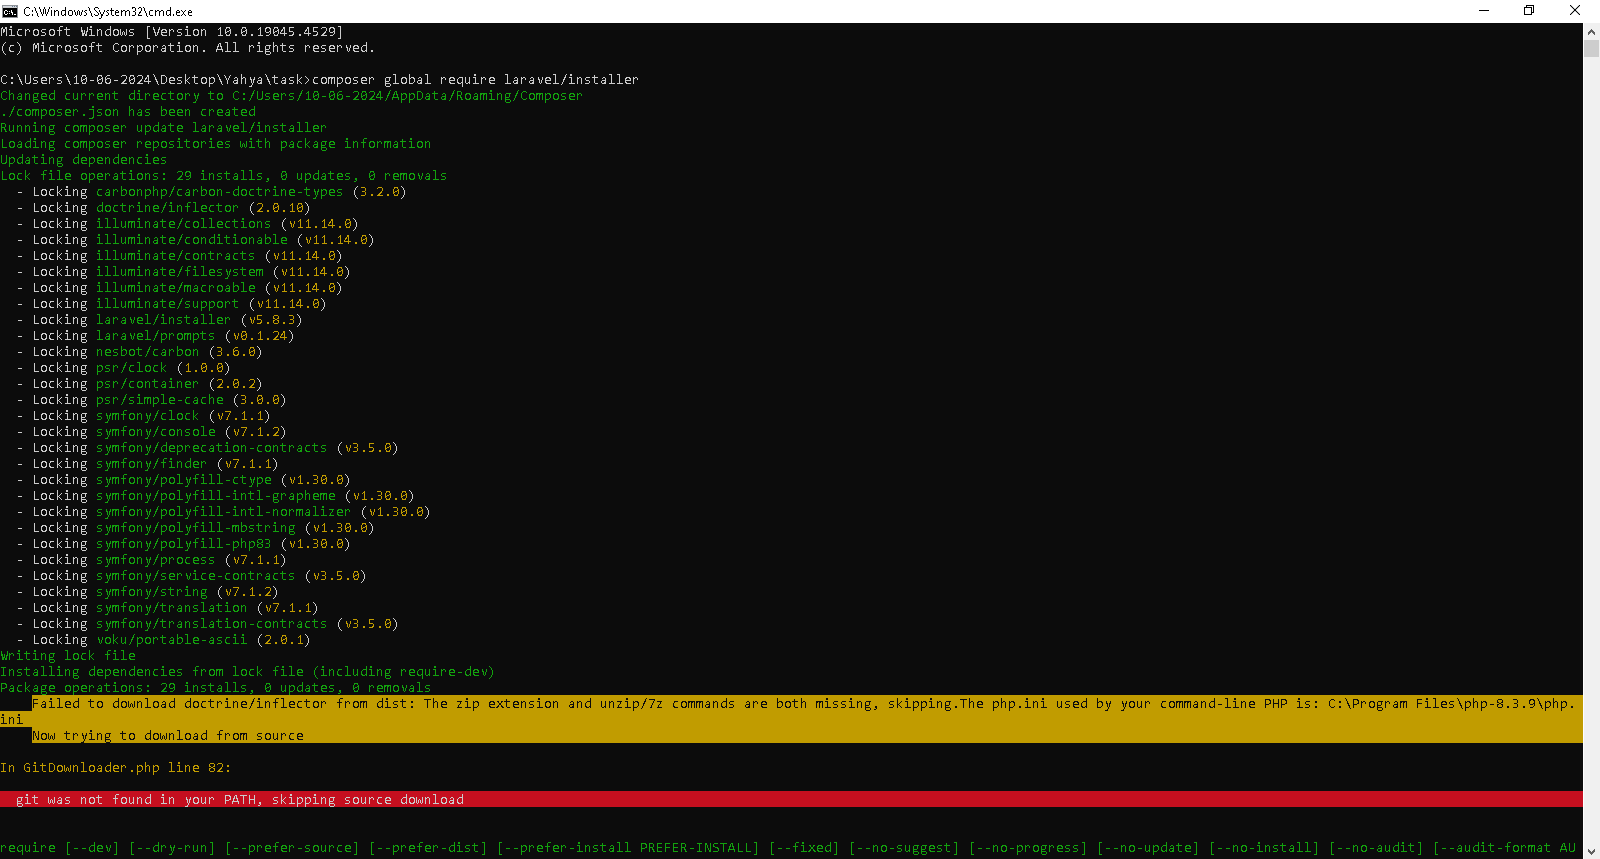Click the 'Writing lock file' line
Viewport: 1600px width, 859px height.
(x=68, y=656)
